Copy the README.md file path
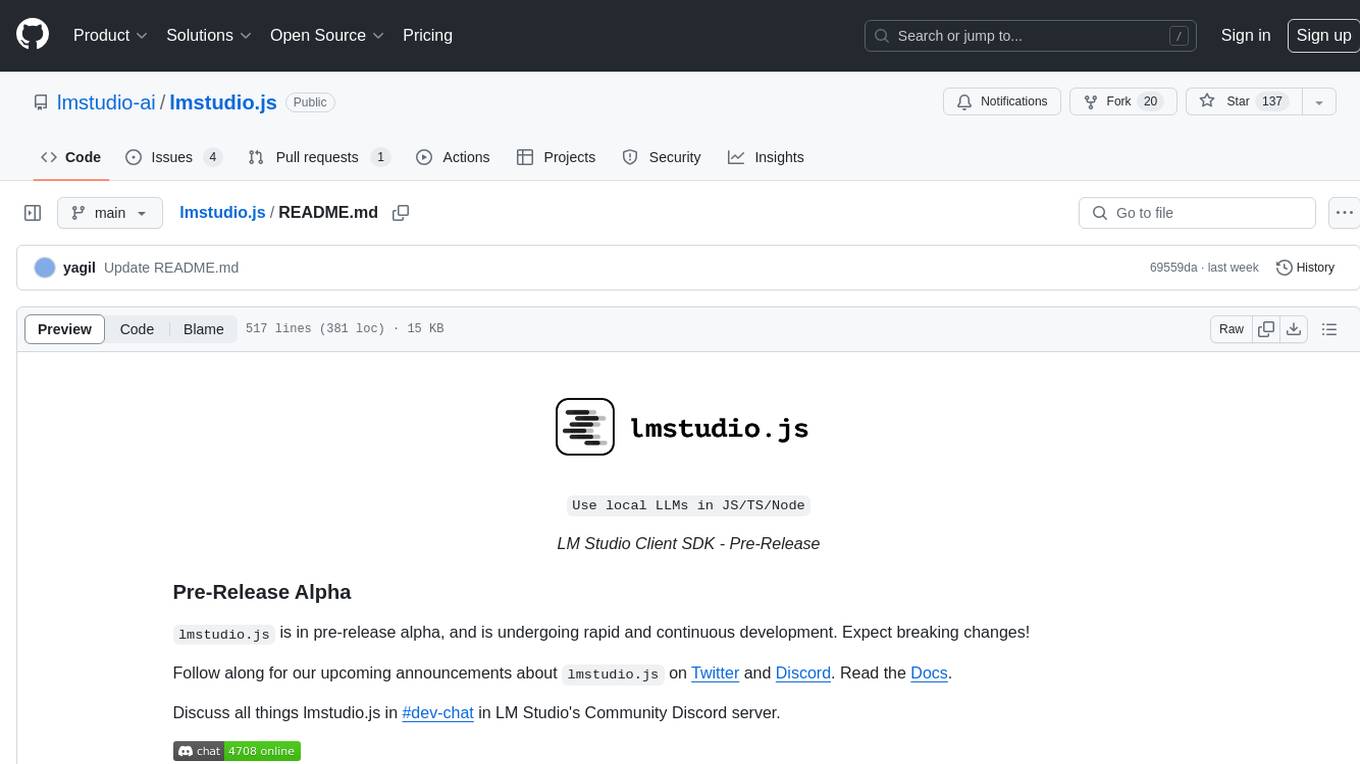1360x764 pixels. click(401, 213)
